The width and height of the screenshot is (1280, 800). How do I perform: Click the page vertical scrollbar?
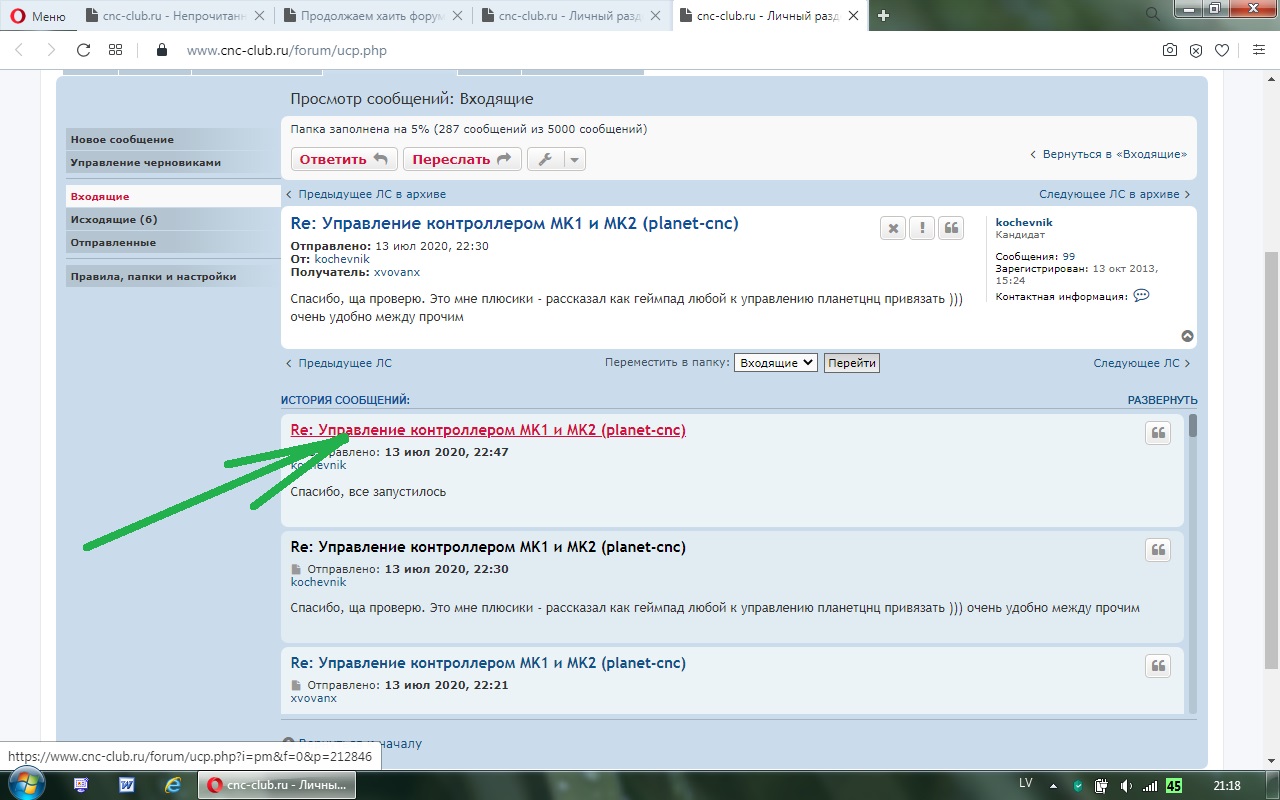pyautogui.click(x=1271, y=460)
